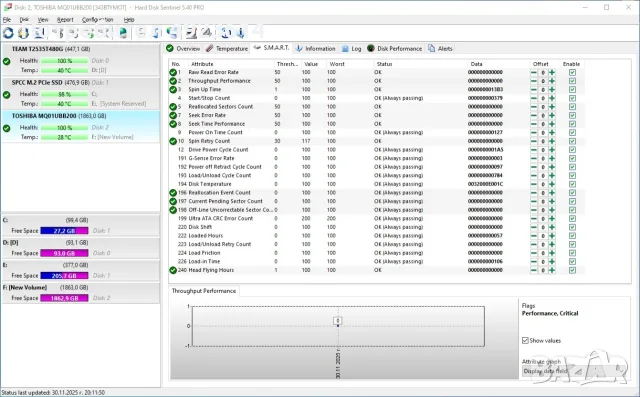Click the Throughput Performance graph tab label
This screenshot has height=397, width=640.
pos(204,291)
